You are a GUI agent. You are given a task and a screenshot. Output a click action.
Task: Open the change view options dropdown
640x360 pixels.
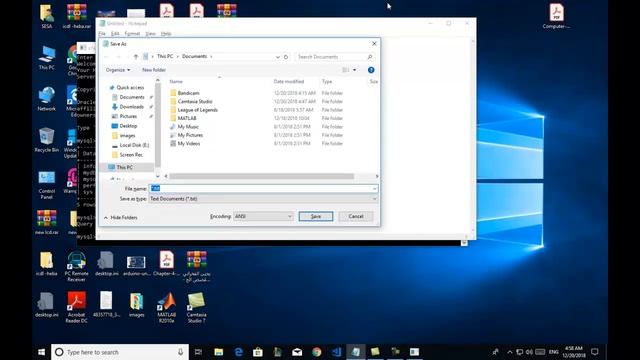[x=354, y=70]
